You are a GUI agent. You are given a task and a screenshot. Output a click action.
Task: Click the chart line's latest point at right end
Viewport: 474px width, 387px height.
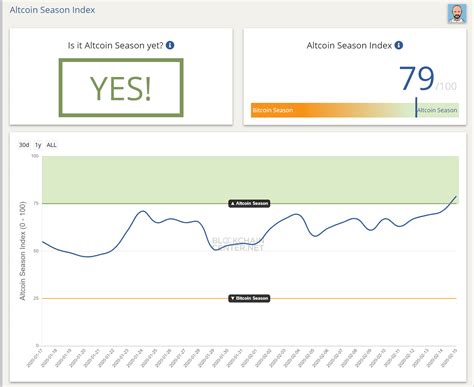(456, 196)
